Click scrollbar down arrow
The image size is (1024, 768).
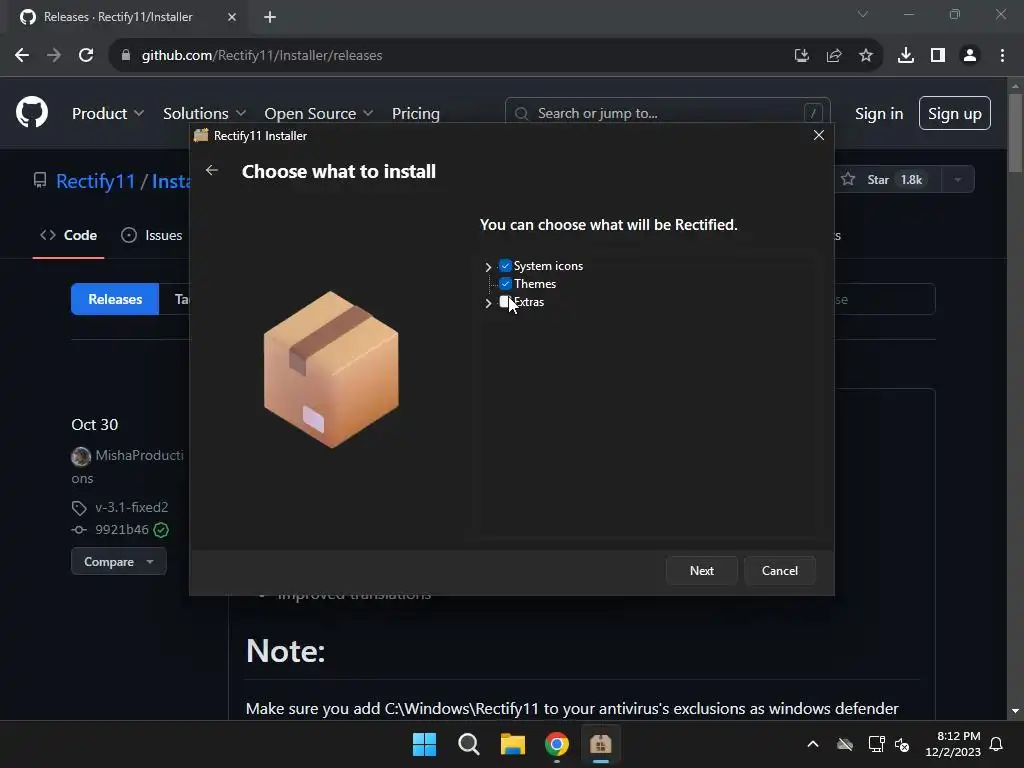point(1015,711)
